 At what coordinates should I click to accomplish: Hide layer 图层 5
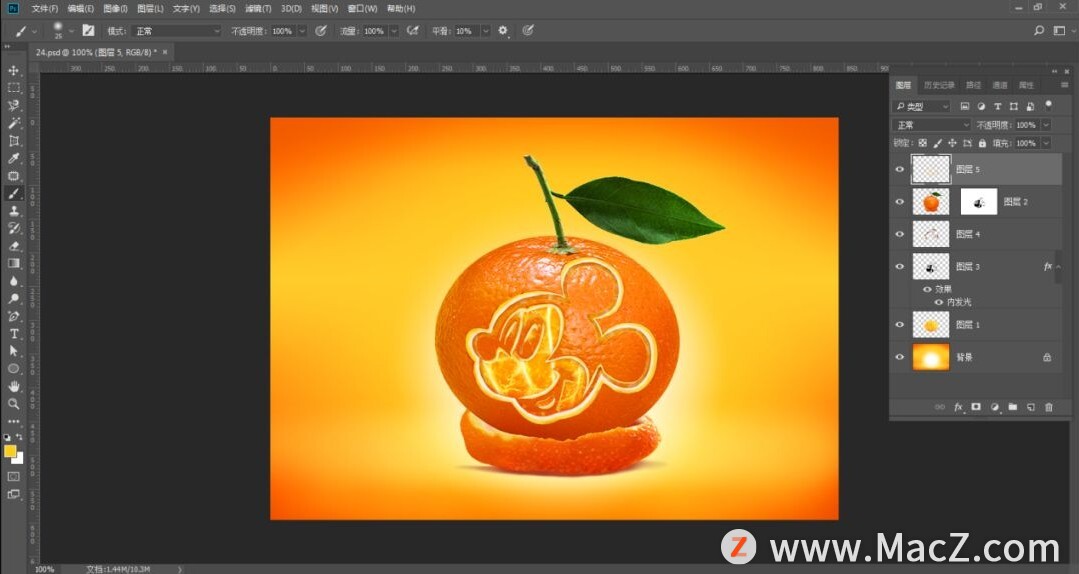[x=899, y=169]
